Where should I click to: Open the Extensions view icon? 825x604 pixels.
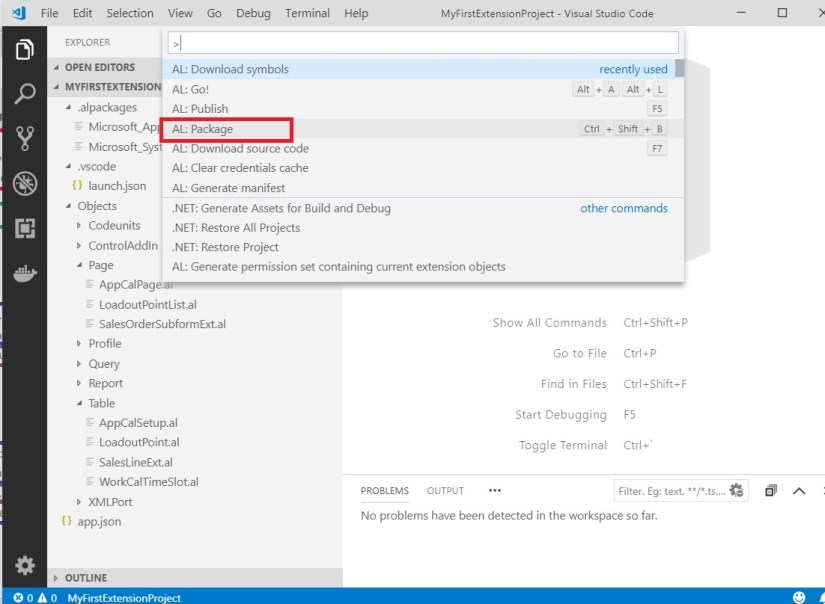click(25, 228)
